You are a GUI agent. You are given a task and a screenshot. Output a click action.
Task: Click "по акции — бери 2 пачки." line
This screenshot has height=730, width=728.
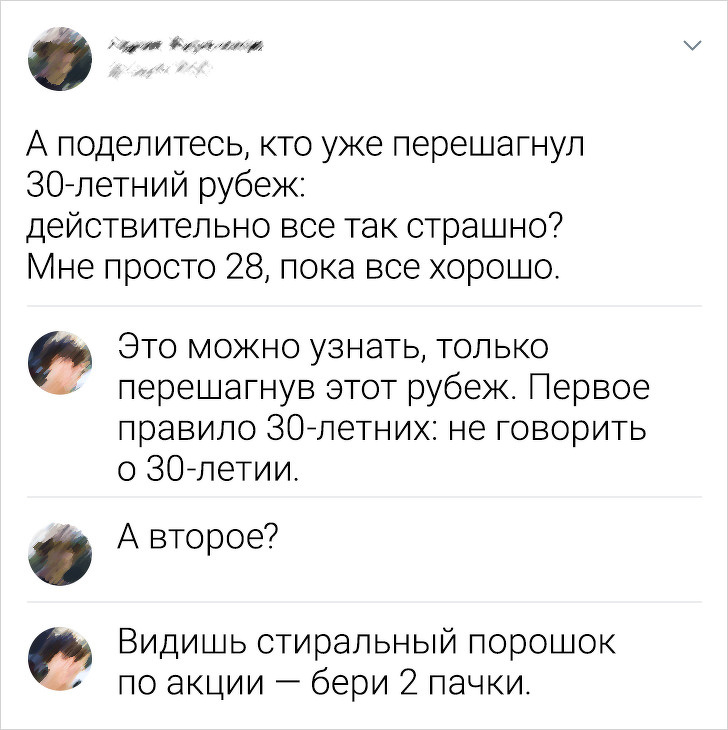point(321,683)
